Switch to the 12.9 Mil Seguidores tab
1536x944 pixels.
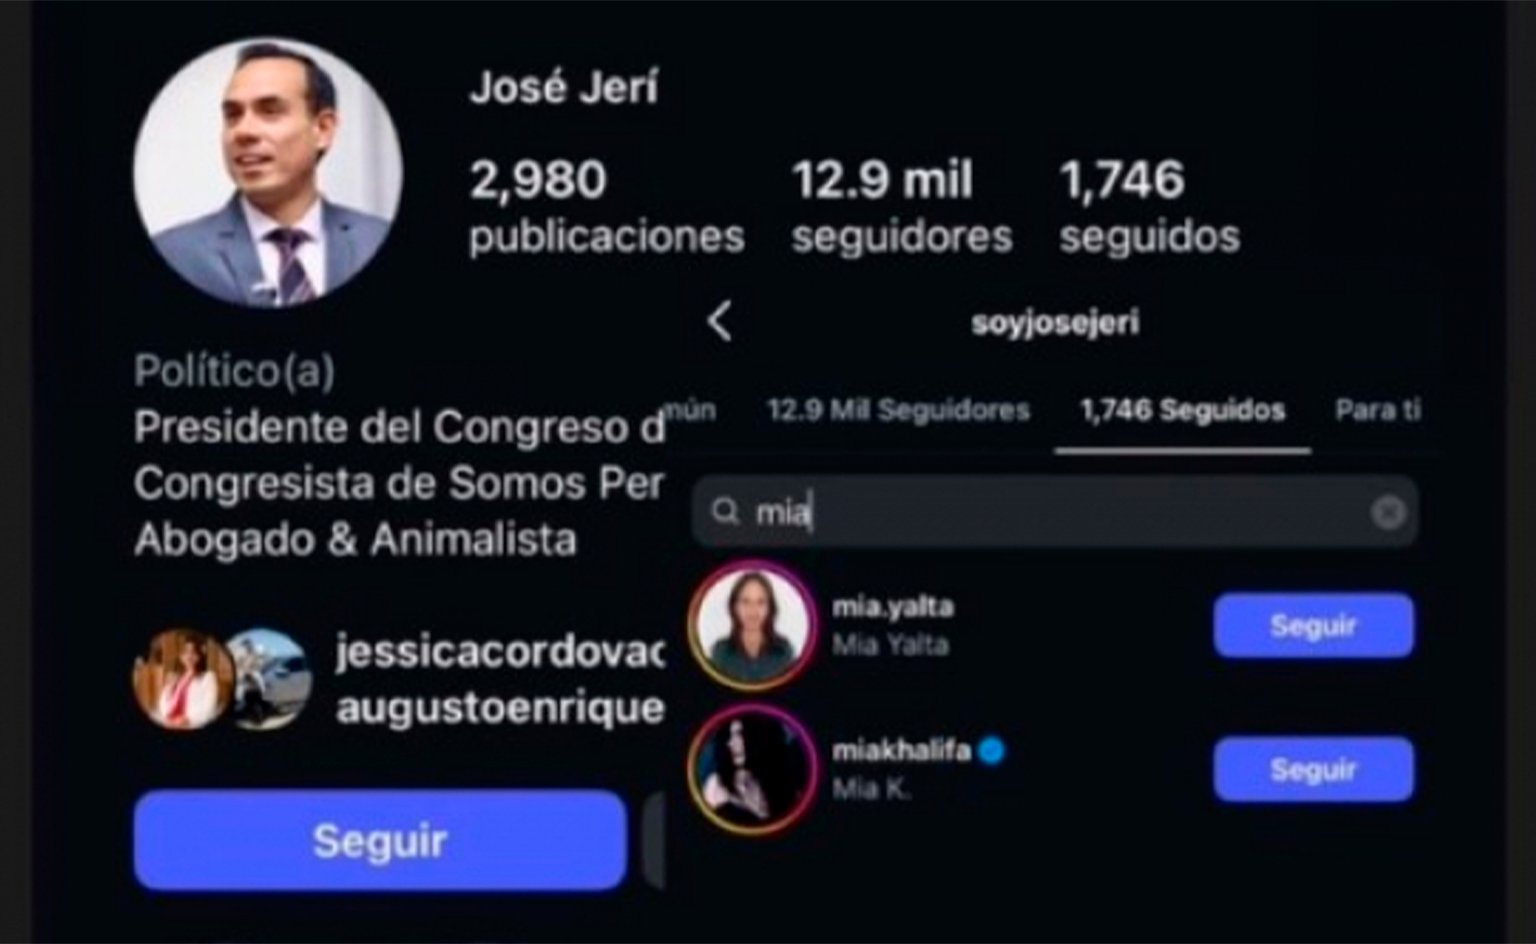click(x=898, y=410)
